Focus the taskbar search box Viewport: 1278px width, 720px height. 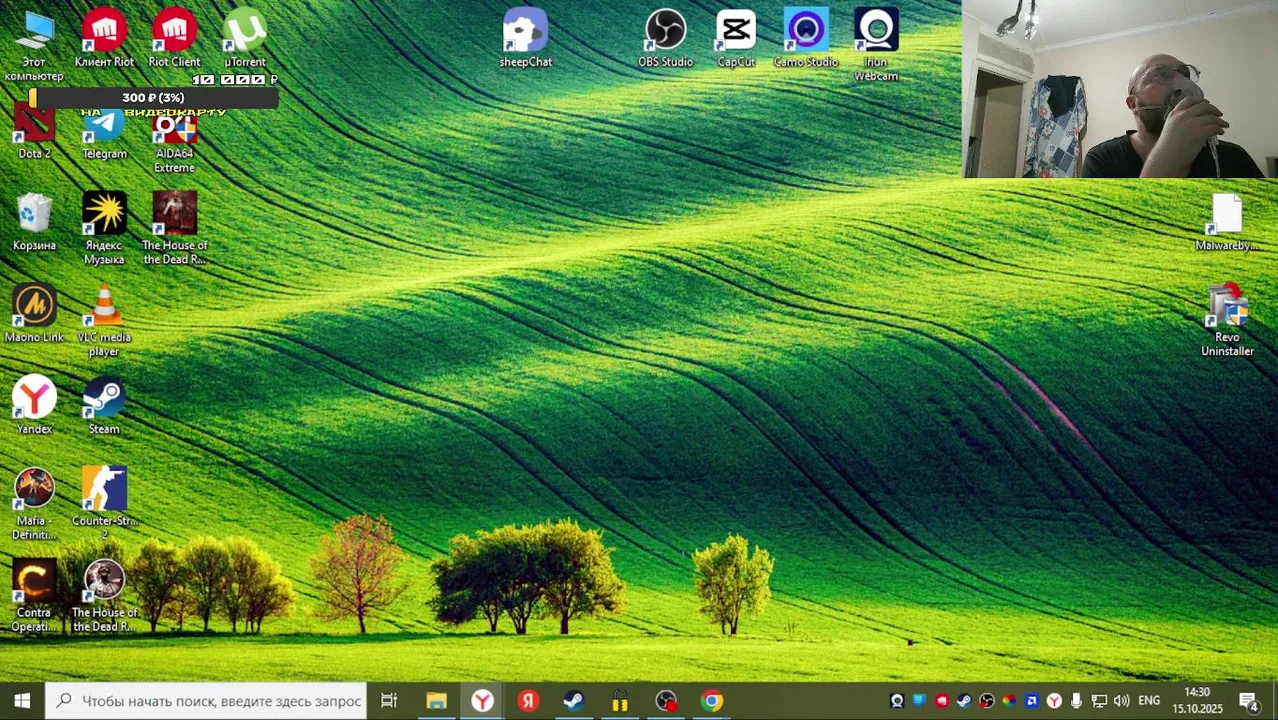pos(206,701)
